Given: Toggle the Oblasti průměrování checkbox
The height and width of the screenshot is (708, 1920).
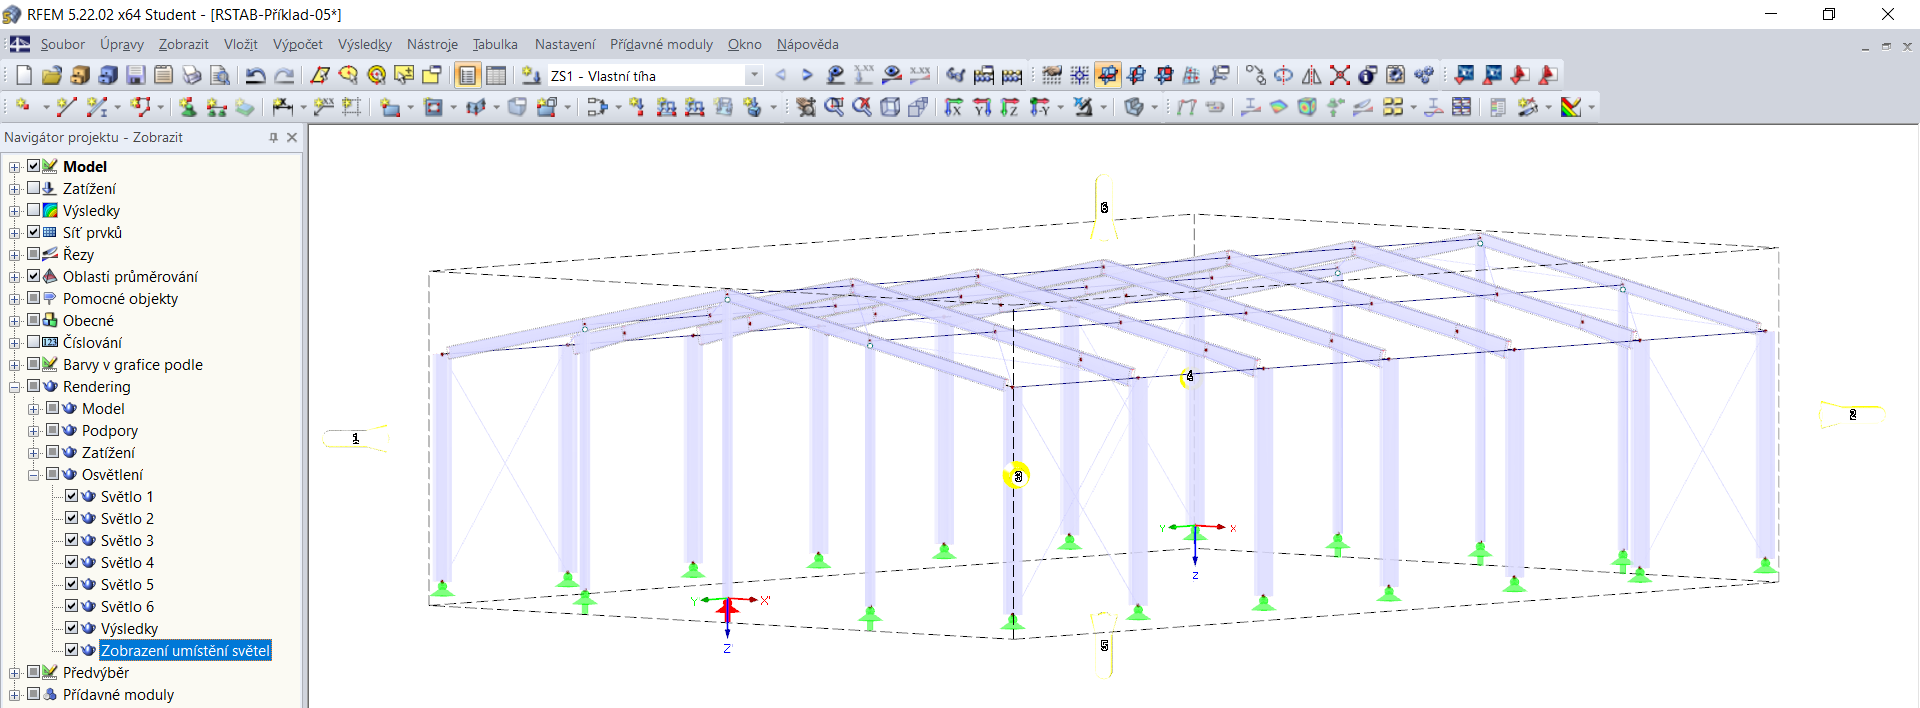Looking at the screenshot, I should (34, 276).
